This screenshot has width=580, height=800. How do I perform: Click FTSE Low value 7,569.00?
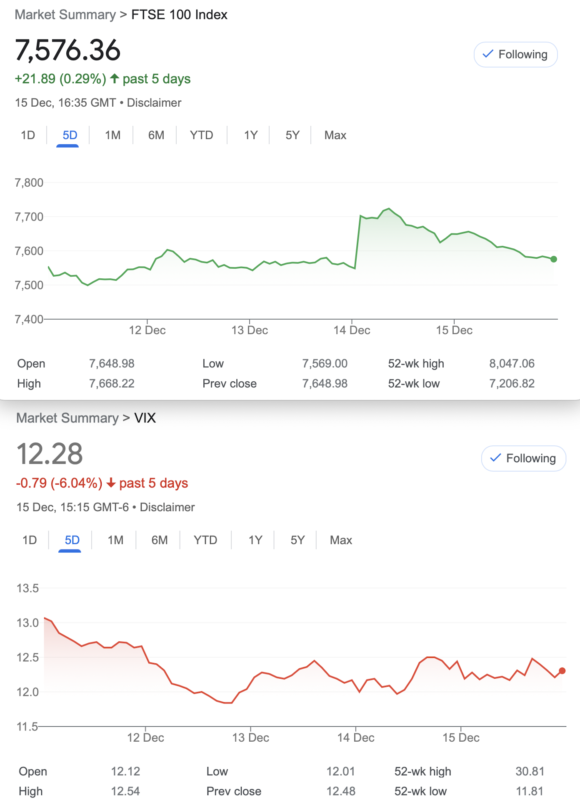[324, 364]
